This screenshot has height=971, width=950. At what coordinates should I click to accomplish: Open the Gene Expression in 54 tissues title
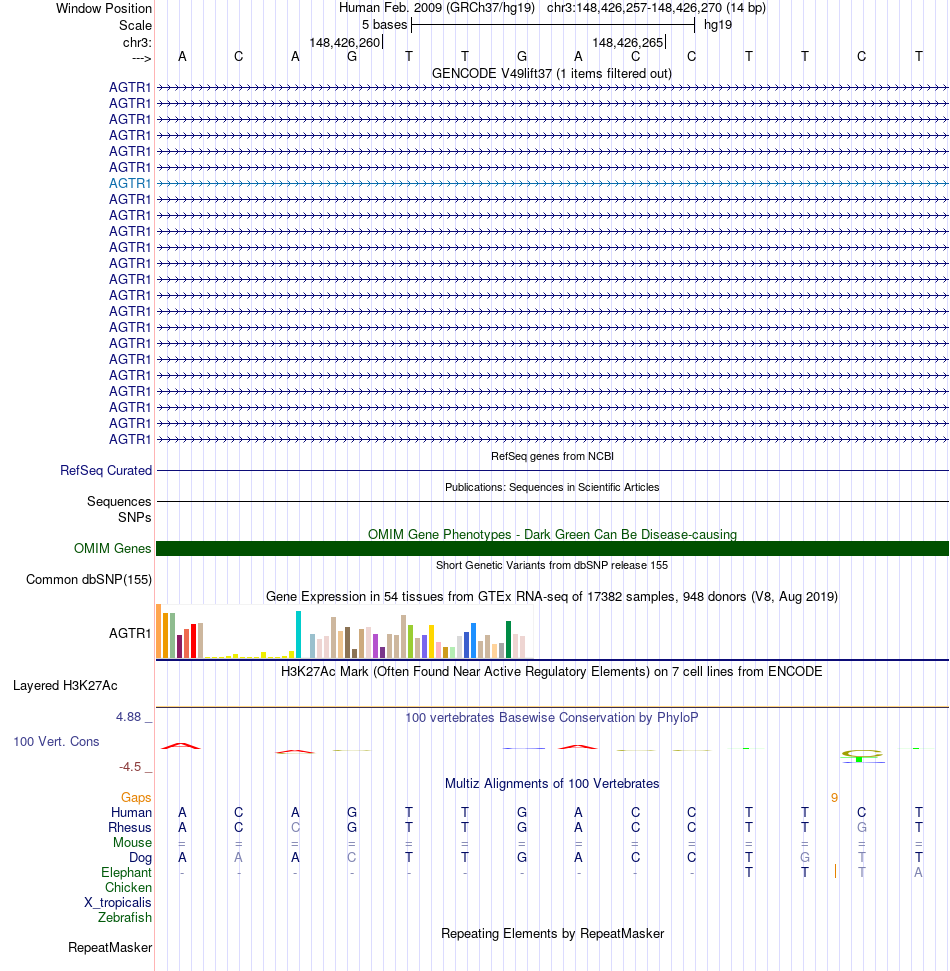pyautogui.click(x=552, y=597)
